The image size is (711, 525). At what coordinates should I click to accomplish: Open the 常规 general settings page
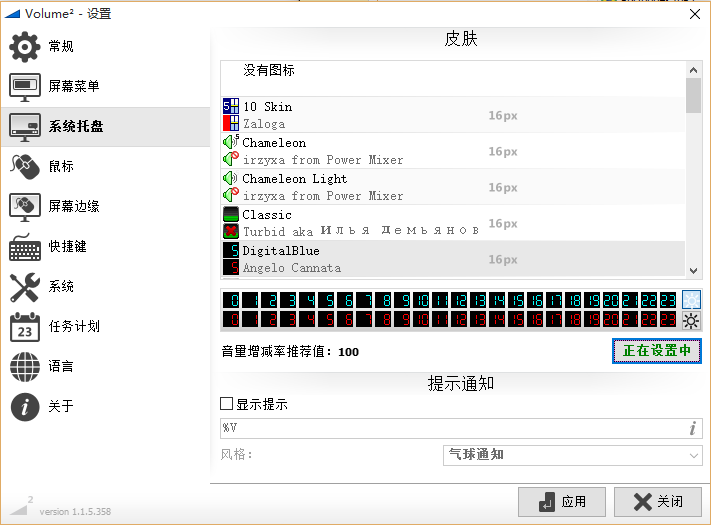click(x=60, y=47)
